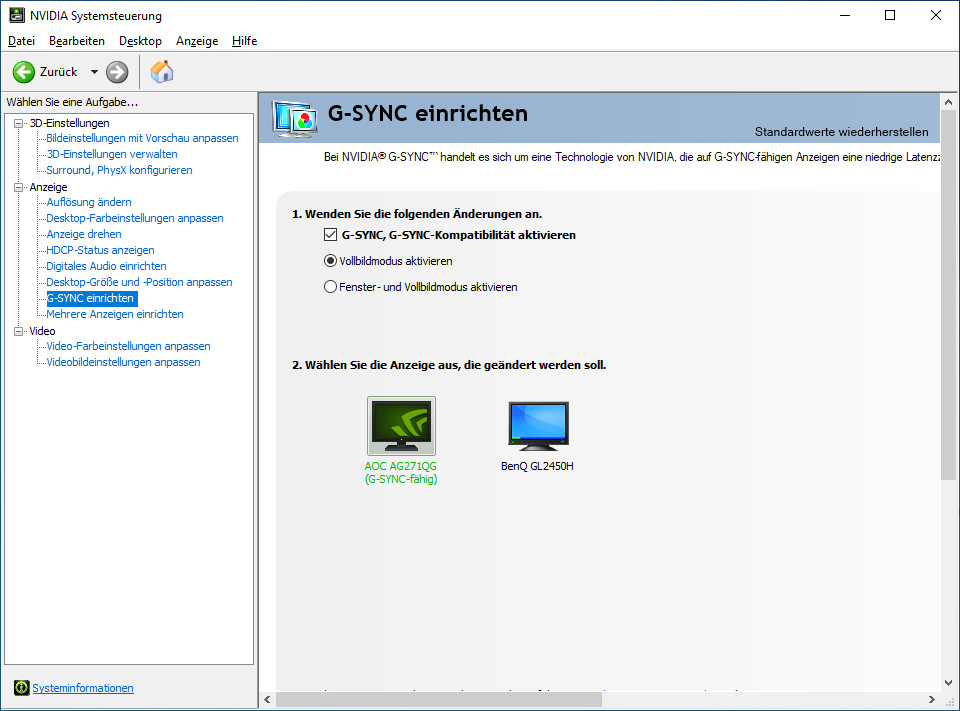Viewport: 960px width, 711px height.
Task: Click the forward navigation arrow icon
Action: [x=117, y=71]
